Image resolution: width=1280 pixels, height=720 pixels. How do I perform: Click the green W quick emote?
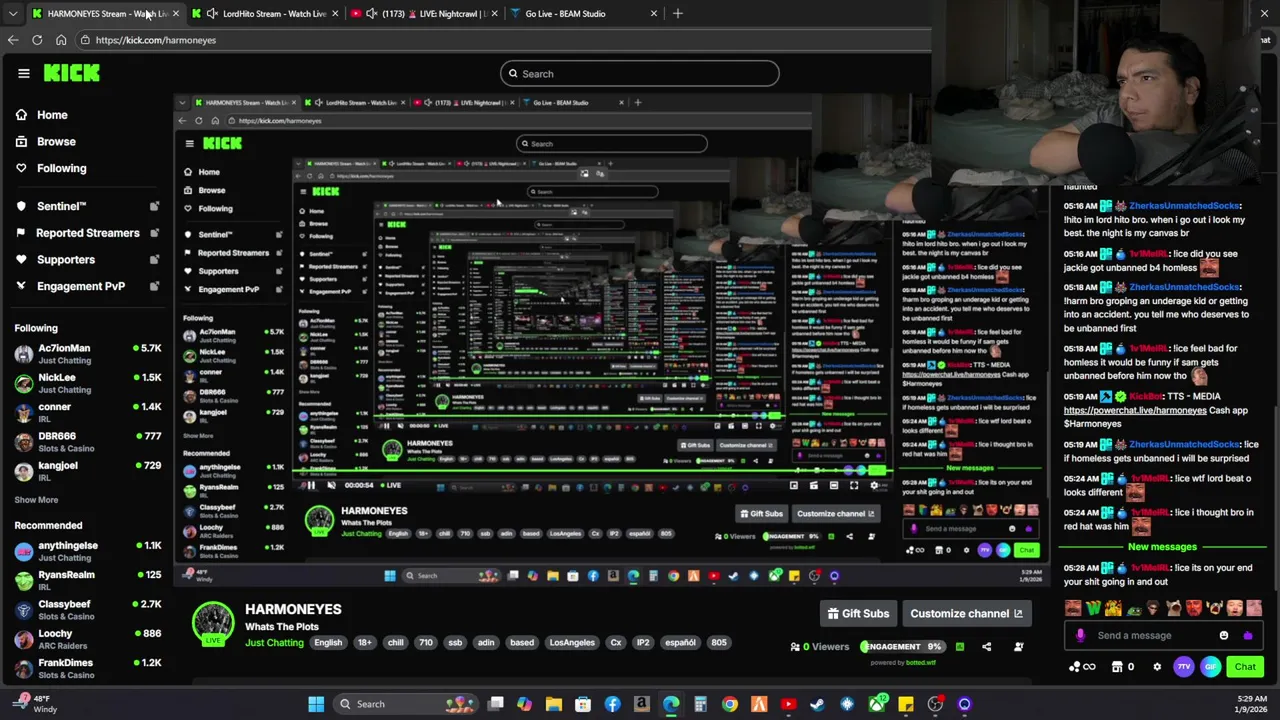tap(1093, 608)
